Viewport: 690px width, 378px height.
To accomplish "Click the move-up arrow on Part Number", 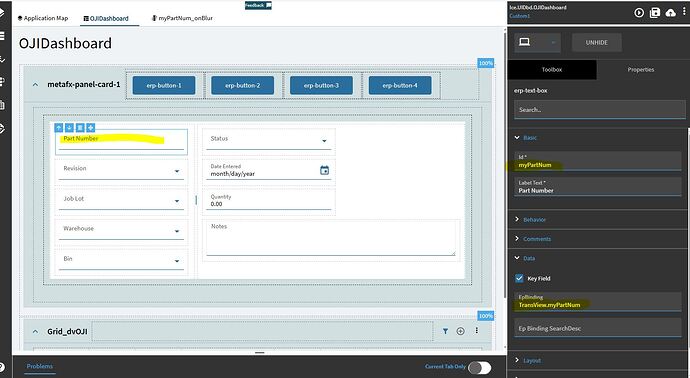I will pos(59,128).
